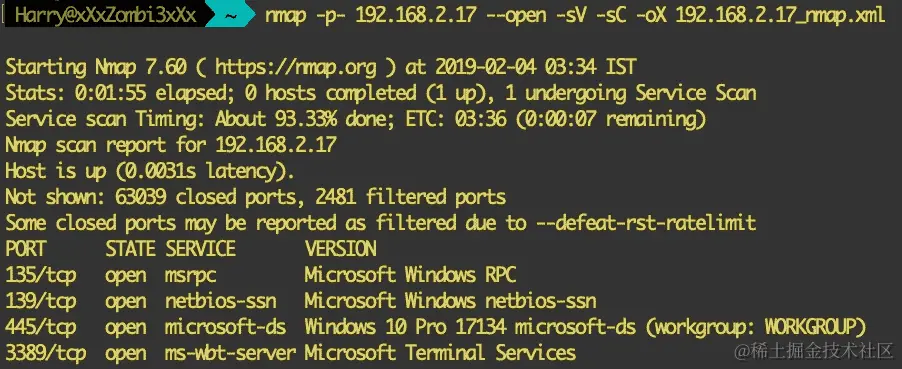902x369 pixels.
Task: Click the nmap command text
Action: [575, 16]
